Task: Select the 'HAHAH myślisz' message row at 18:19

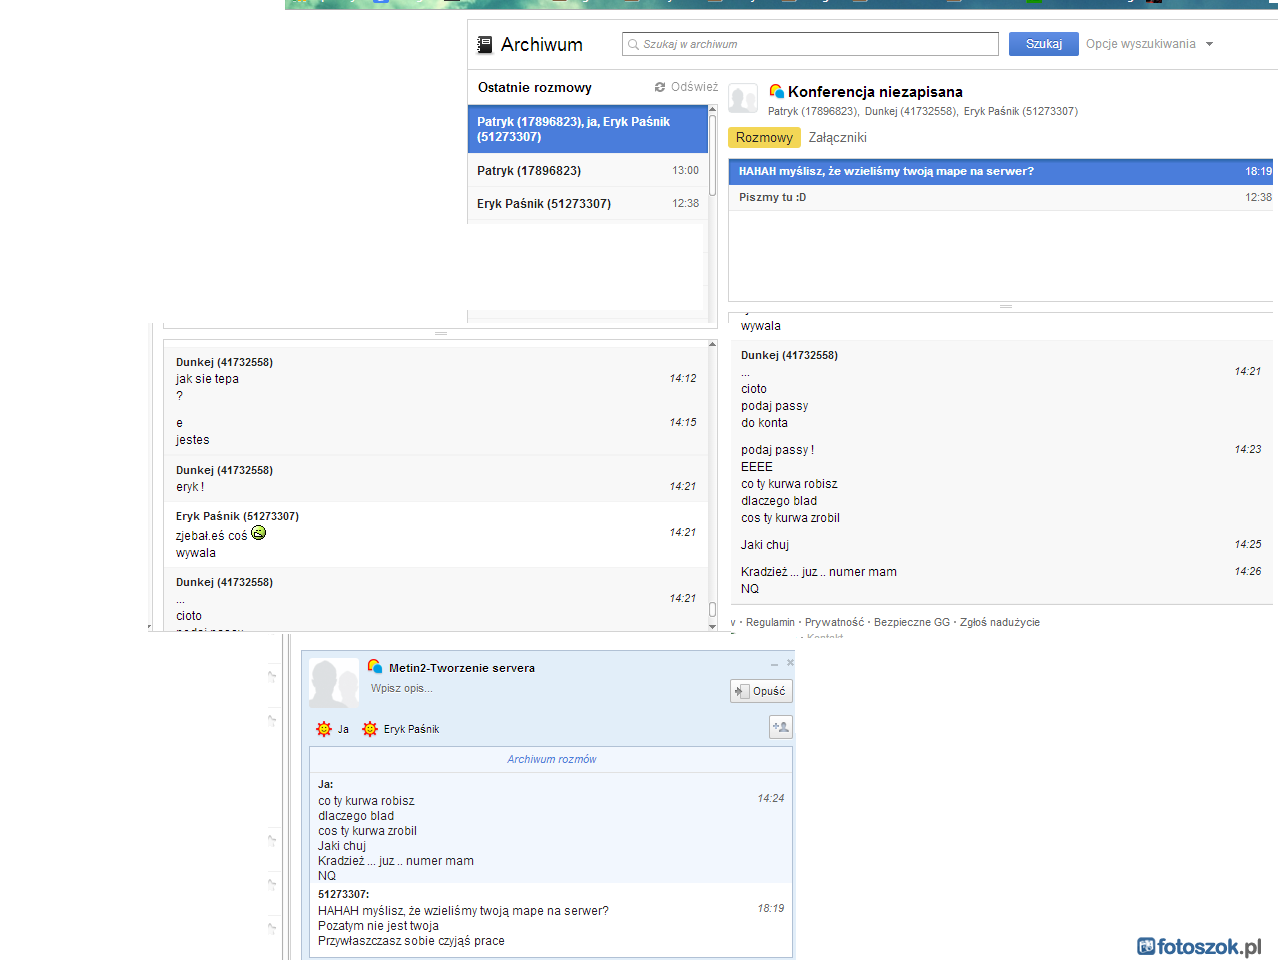Action: (x=1001, y=171)
